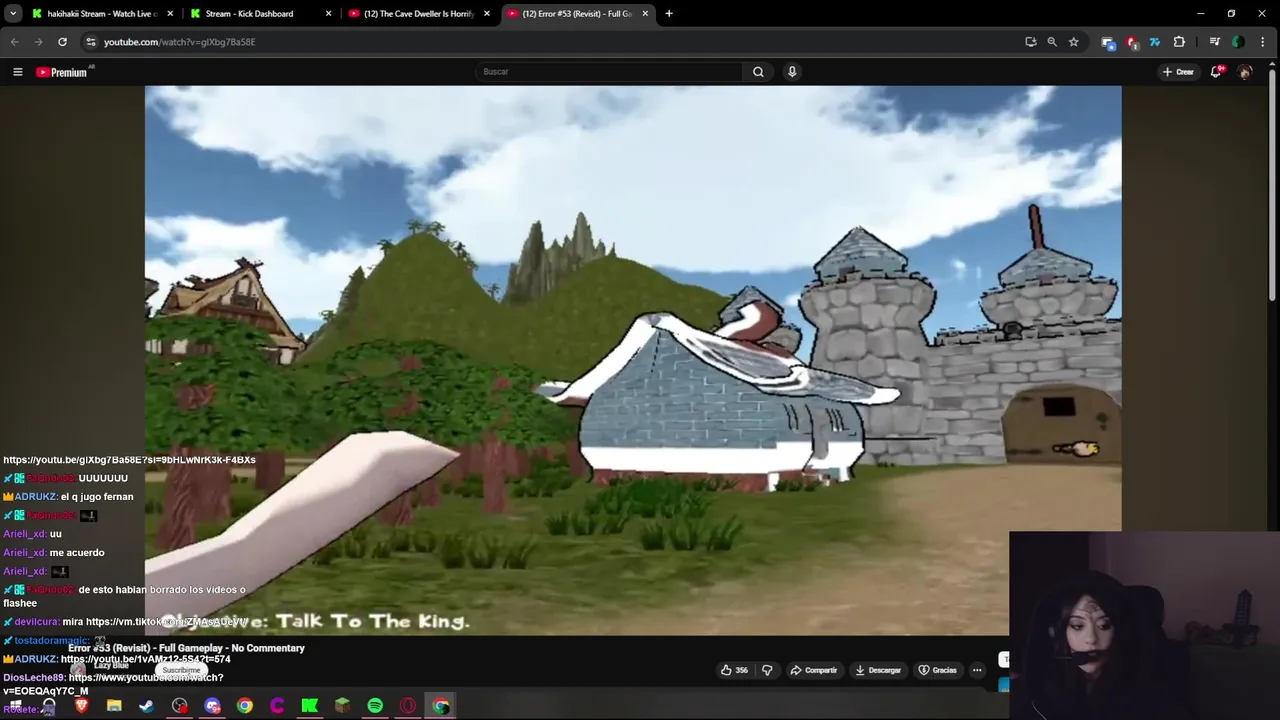Image resolution: width=1280 pixels, height=720 pixels.
Task: Open ADRUKZ's youtu.be/1vAMz12-5S4 link
Action: coord(146,659)
